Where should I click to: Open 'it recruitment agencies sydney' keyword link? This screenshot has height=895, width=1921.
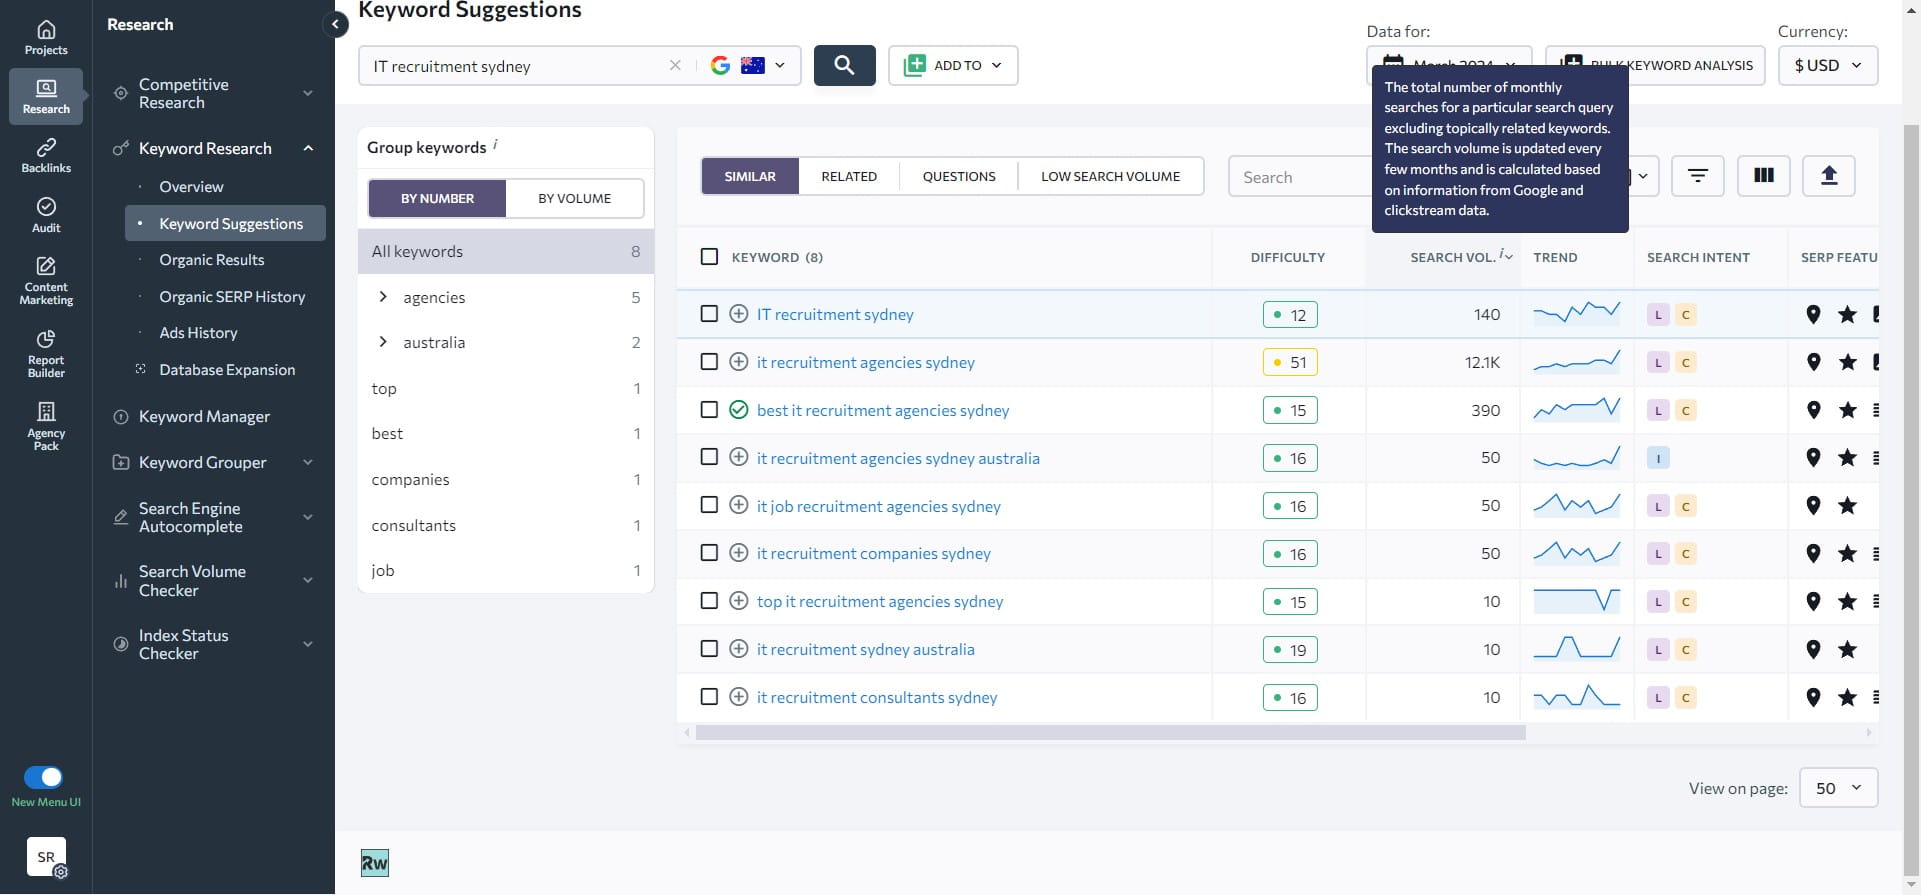pyautogui.click(x=866, y=362)
